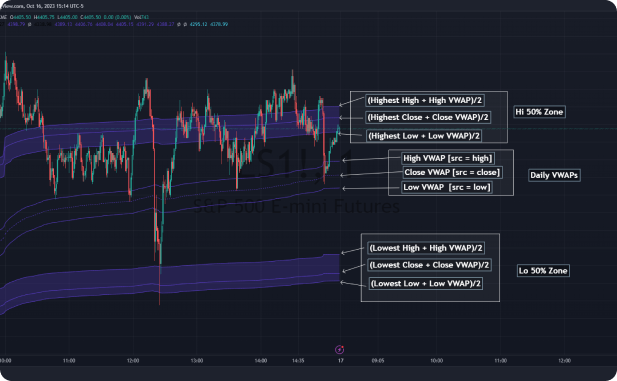Select the '(Highest Low + Low VWAP)/2' label
617x381 pixels.
click(x=424, y=136)
